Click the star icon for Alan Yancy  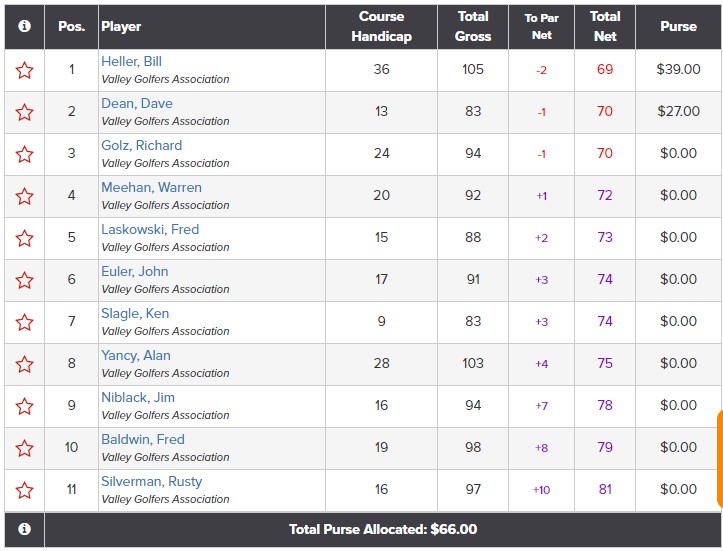[x=24, y=364]
